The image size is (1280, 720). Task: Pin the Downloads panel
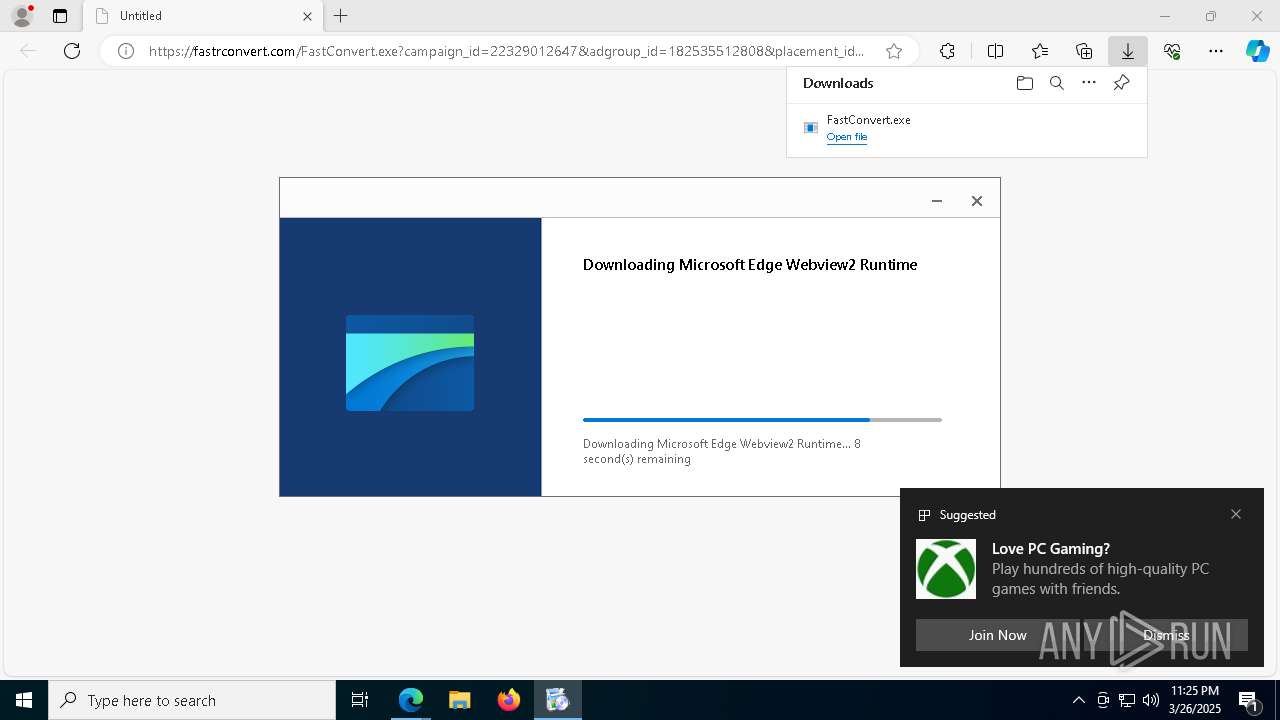[1121, 83]
